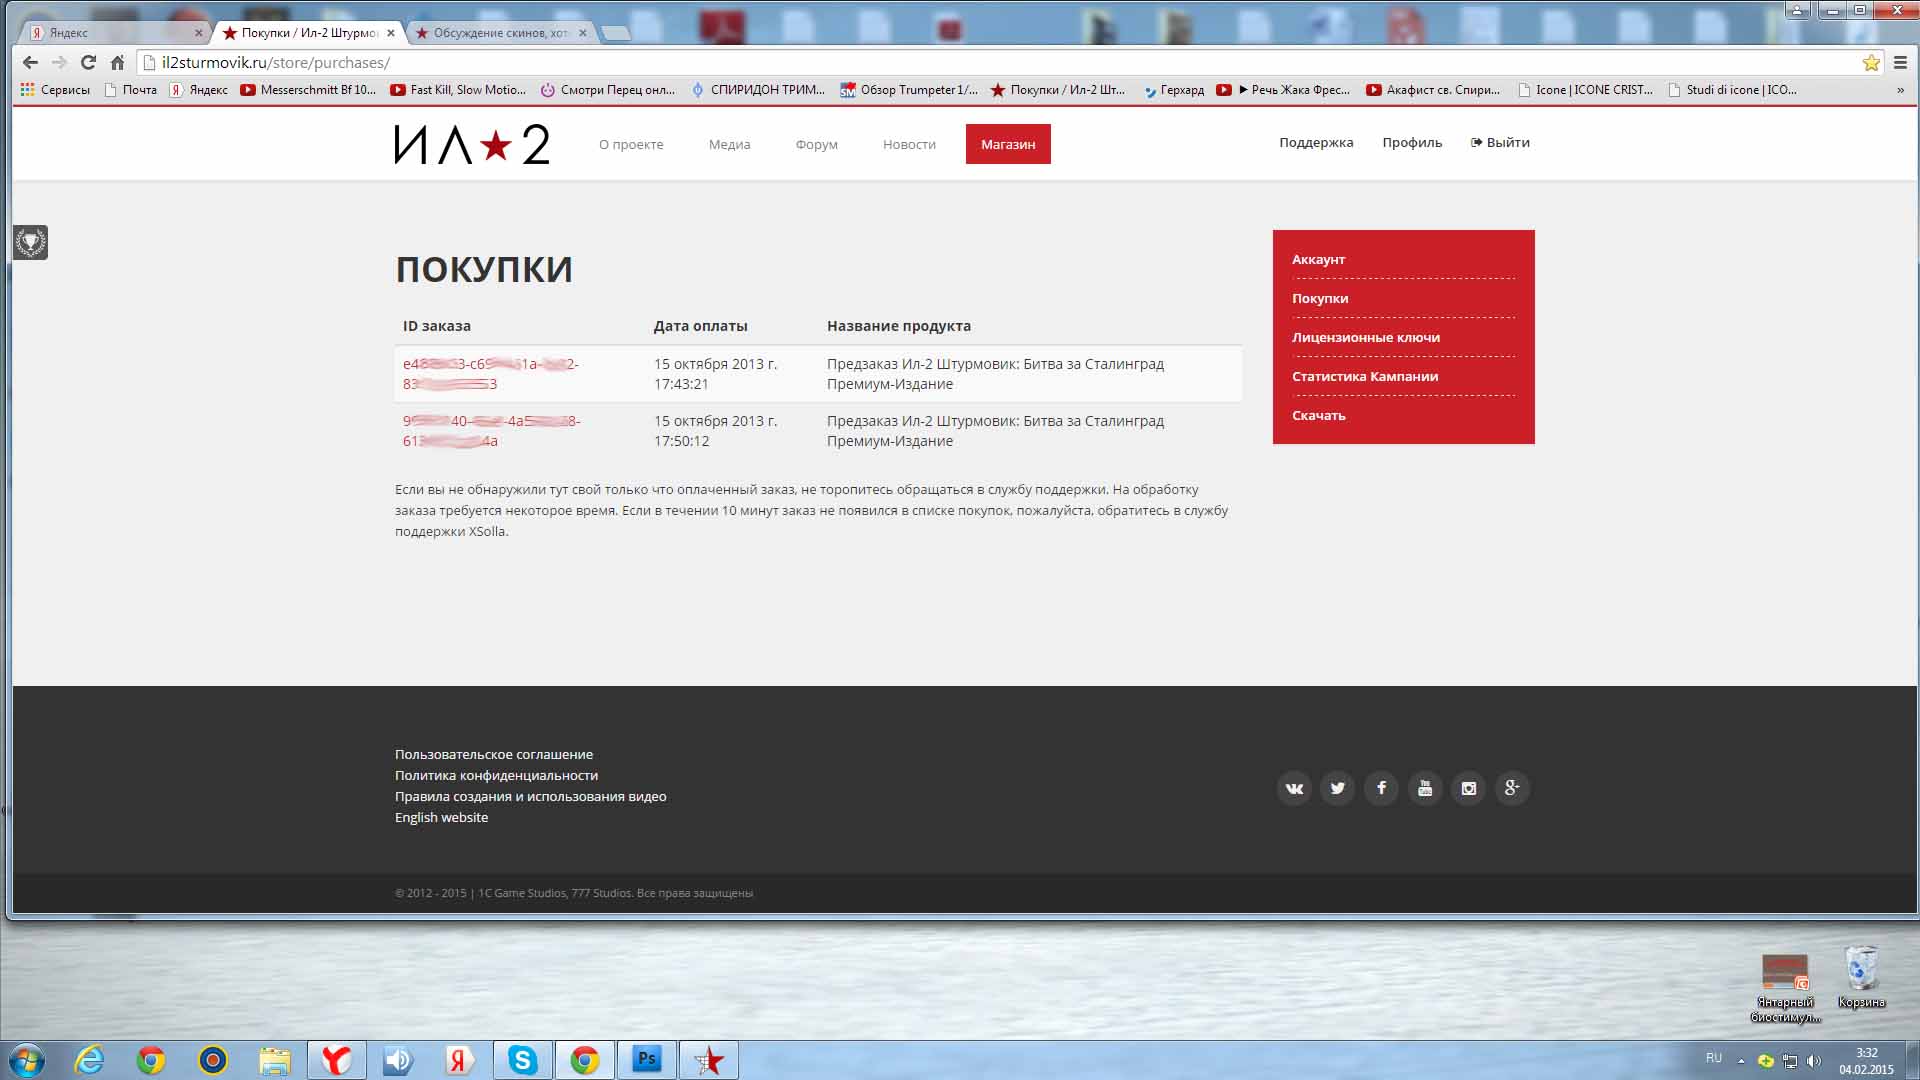Open the Герхард bookmark
The height and width of the screenshot is (1080, 1920).
(x=1174, y=90)
